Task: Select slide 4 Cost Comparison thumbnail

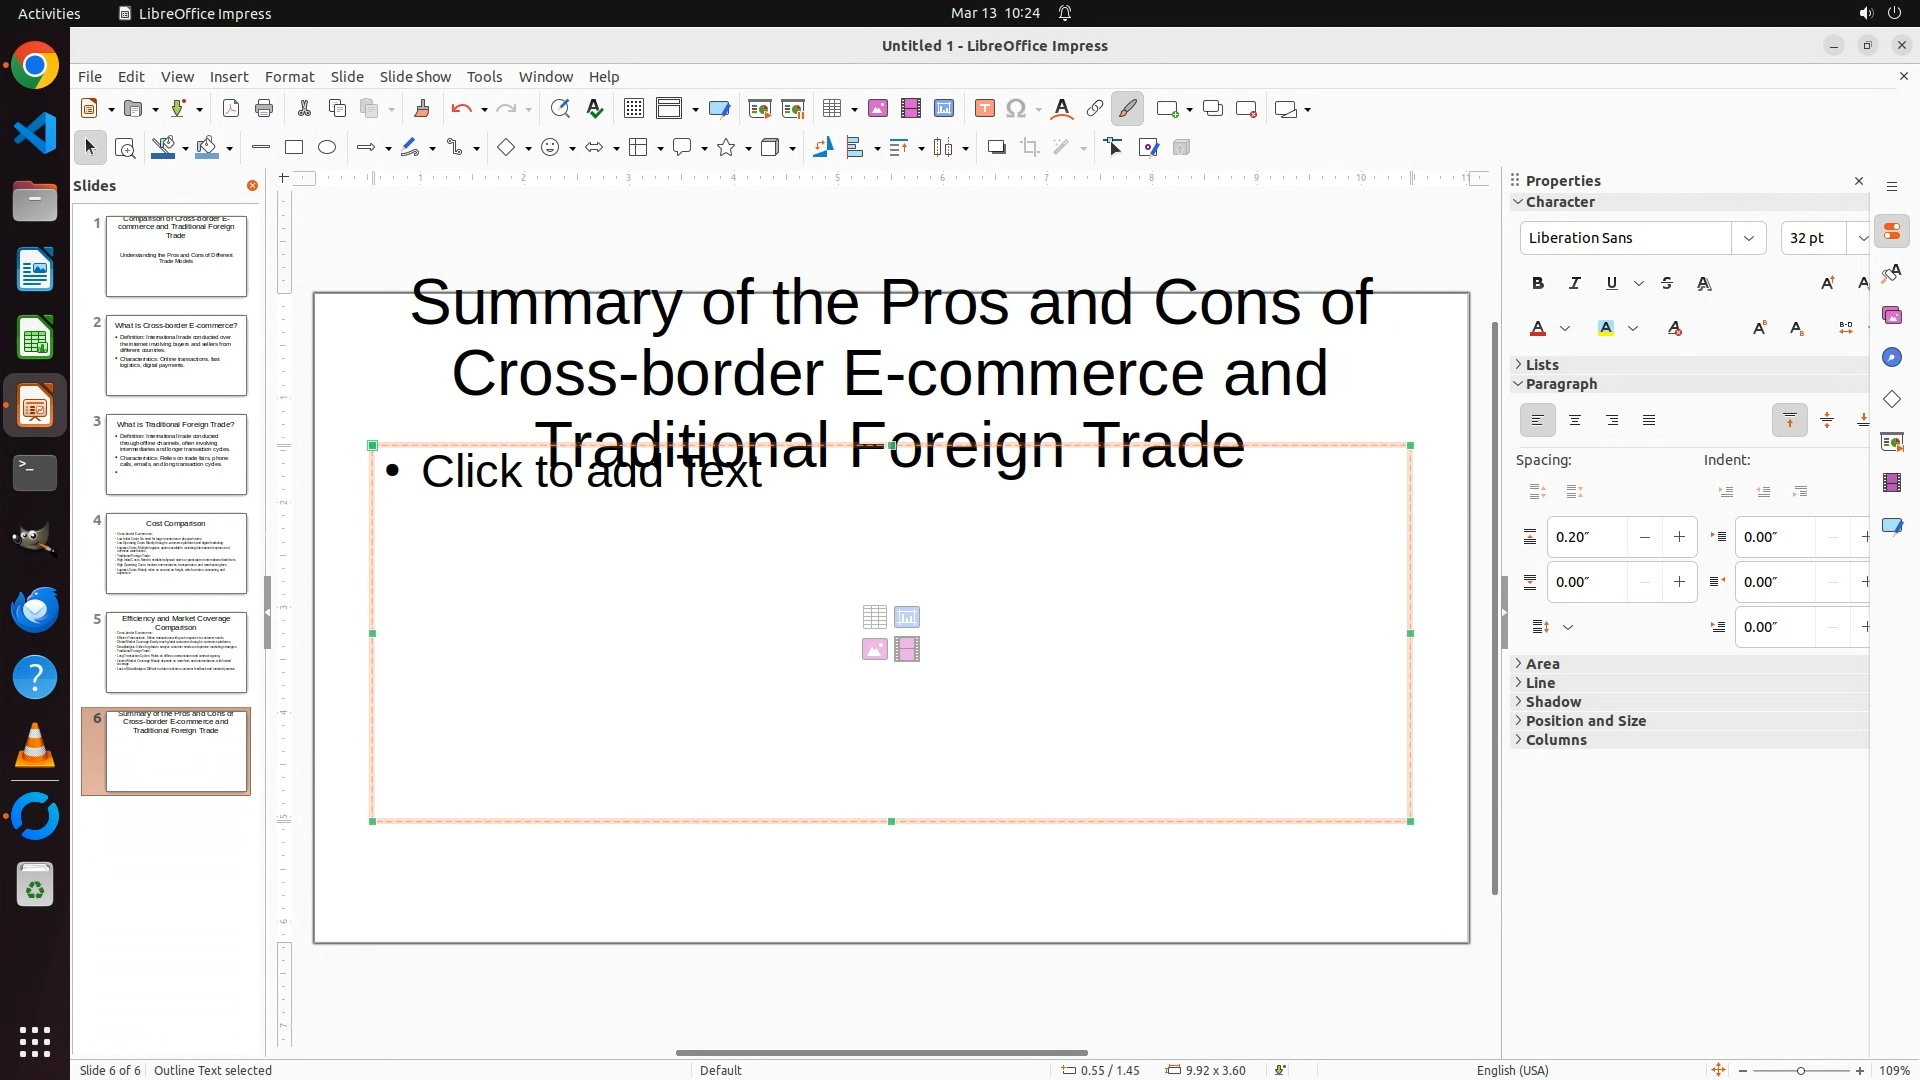Action: point(176,553)
